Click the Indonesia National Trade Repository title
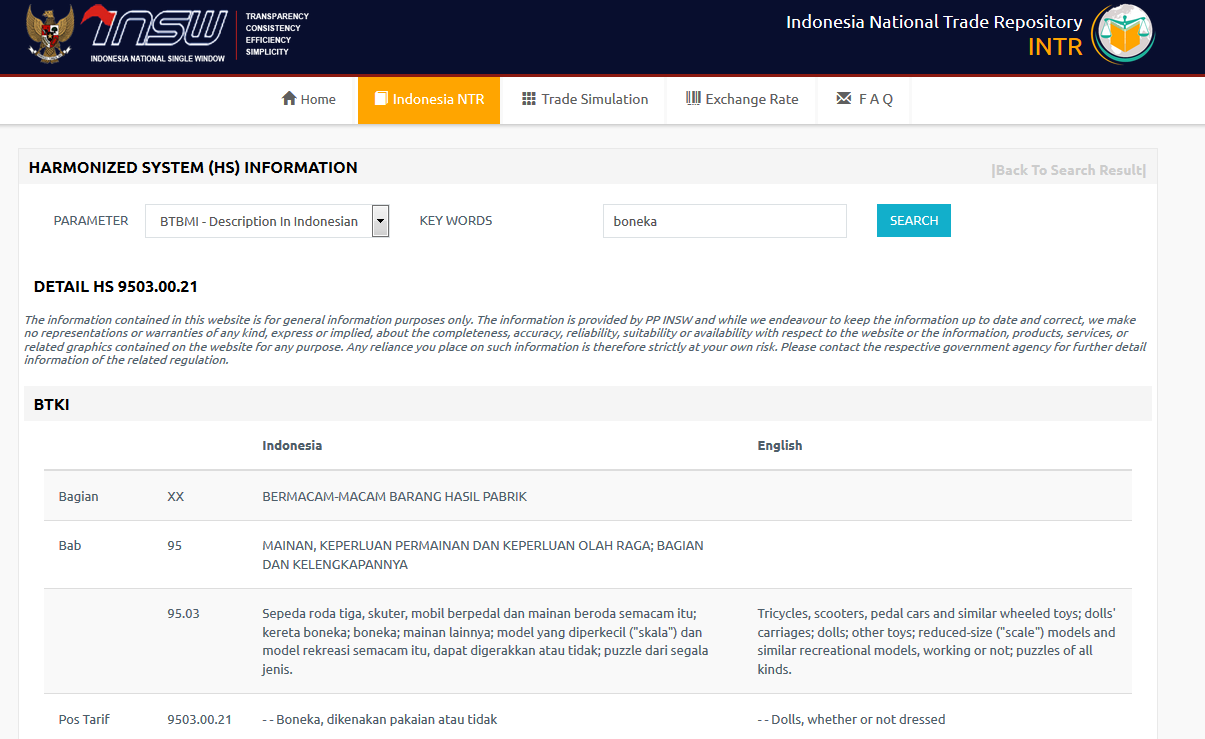The width and height of the screenshot is (1205, 739). coord(933,22)
